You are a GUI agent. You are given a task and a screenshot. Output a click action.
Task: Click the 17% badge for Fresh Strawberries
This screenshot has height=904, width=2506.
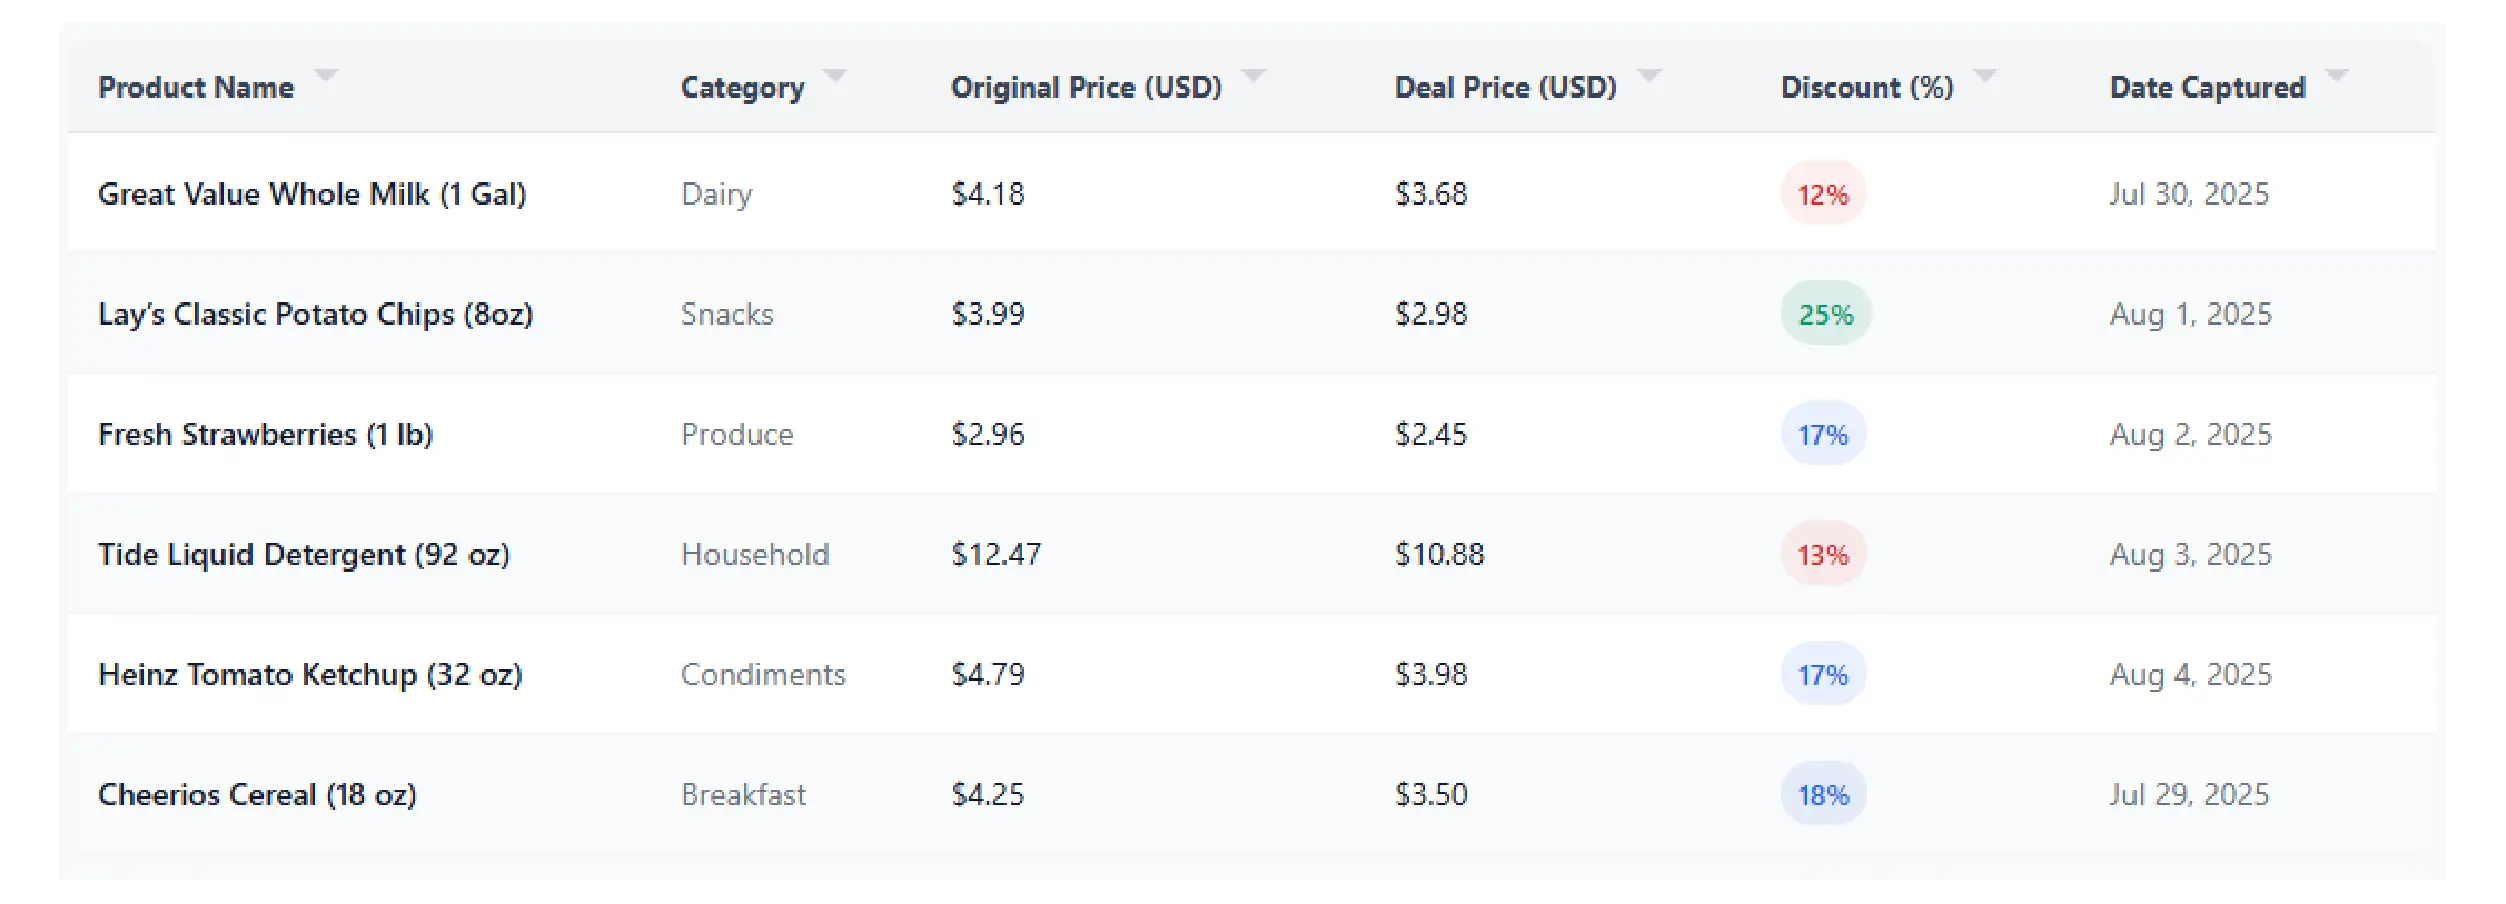click(x=1823, y=435)
